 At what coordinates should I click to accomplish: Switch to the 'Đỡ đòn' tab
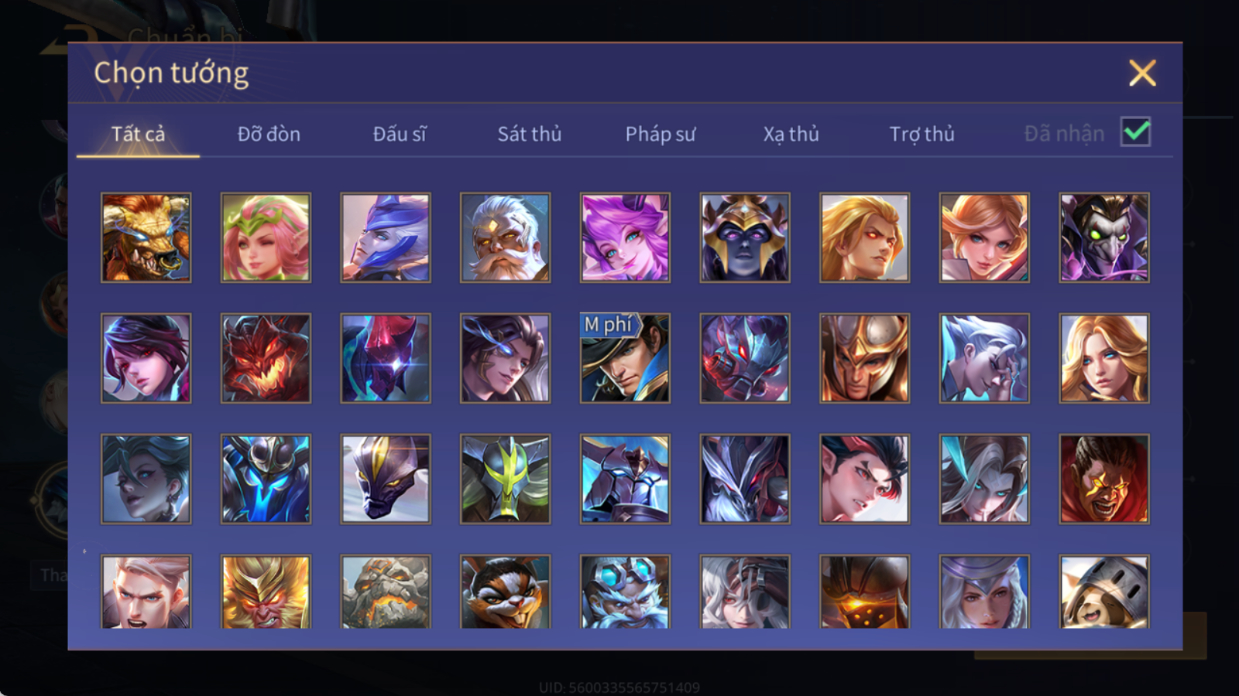pos(269,134)
